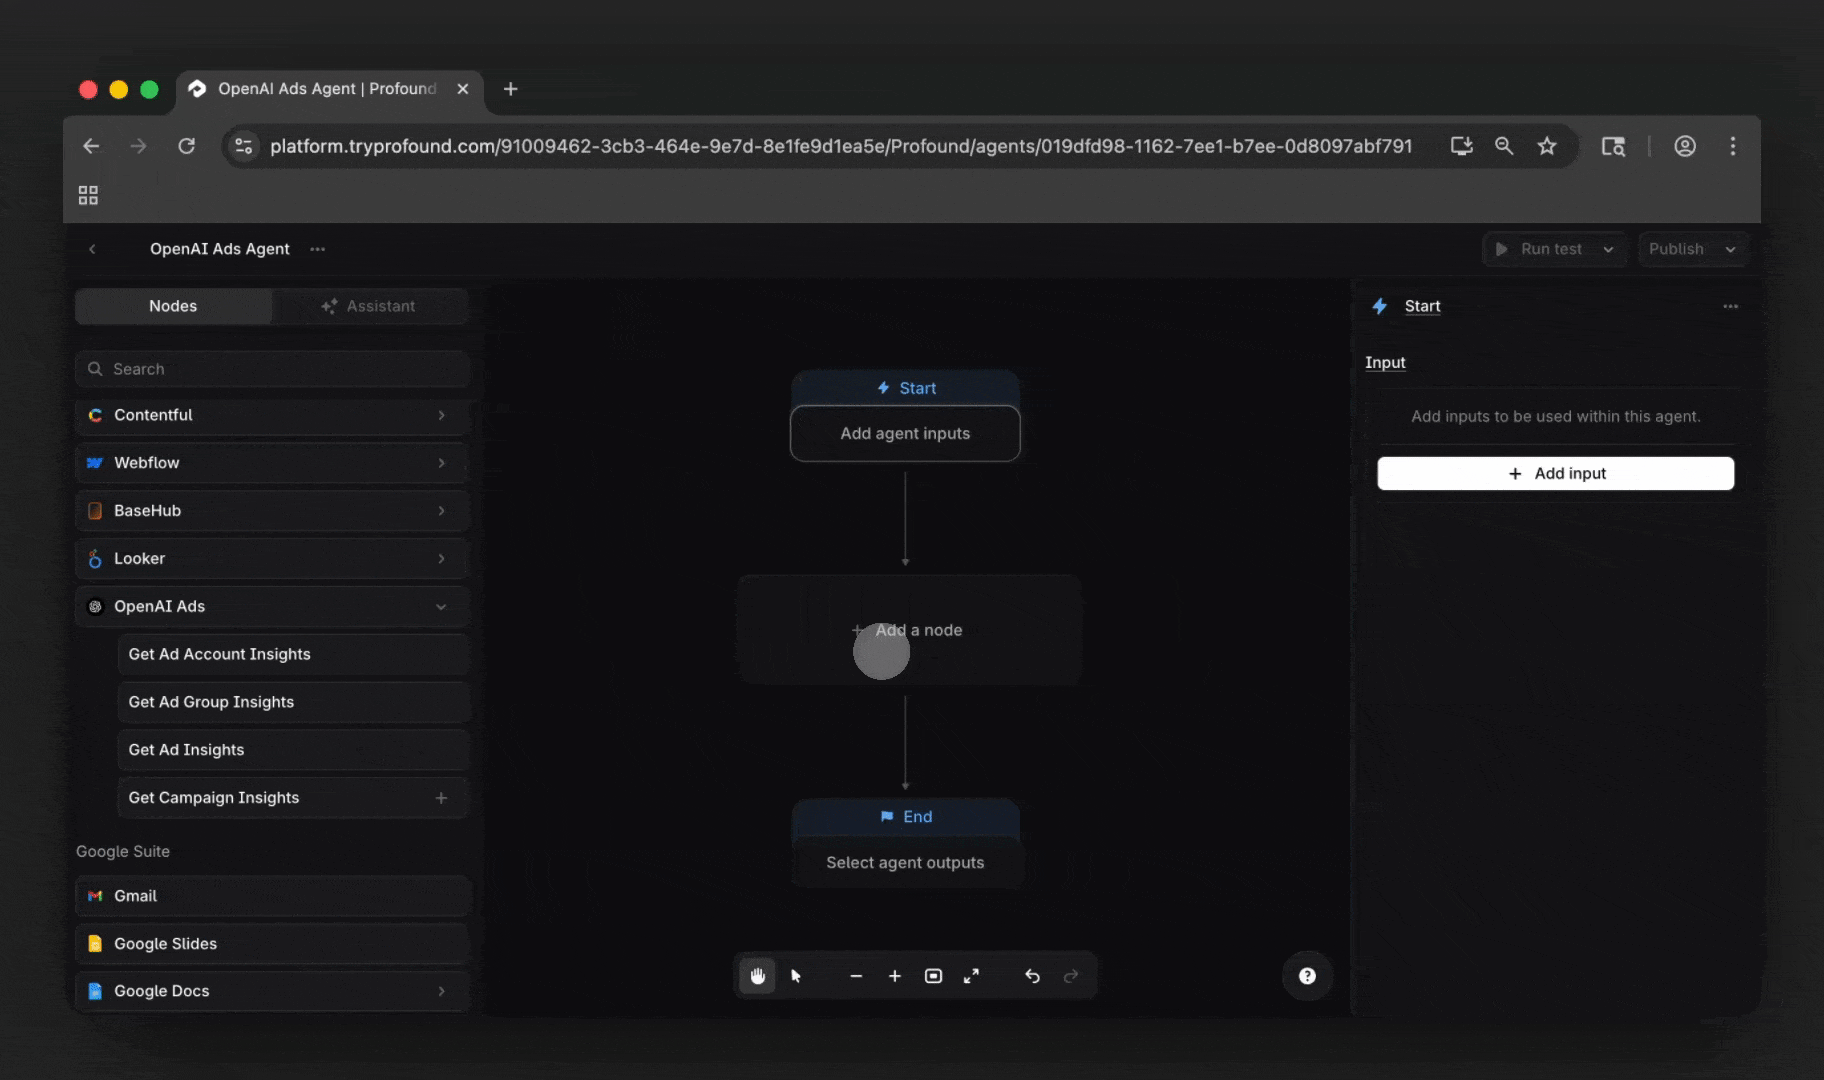Click the Google Lens search icon
The width and height of the screenshot is (1824, 1080).
click(x=1613, y=146)
